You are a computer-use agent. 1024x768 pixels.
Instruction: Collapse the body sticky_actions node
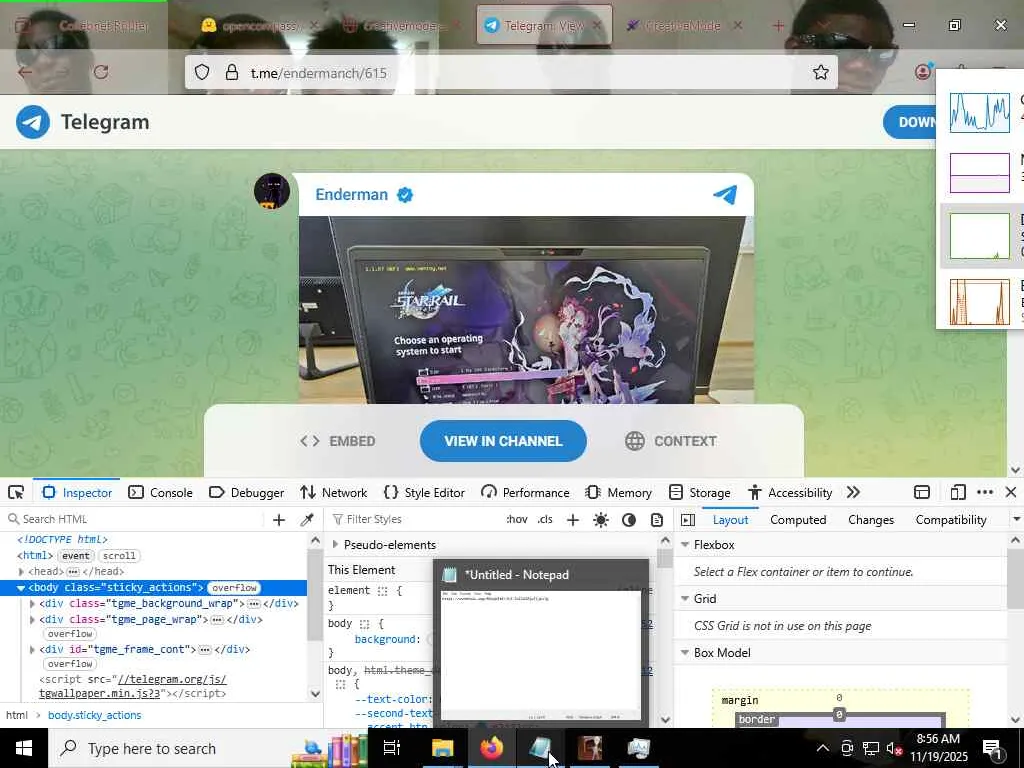tap(21, 588)
